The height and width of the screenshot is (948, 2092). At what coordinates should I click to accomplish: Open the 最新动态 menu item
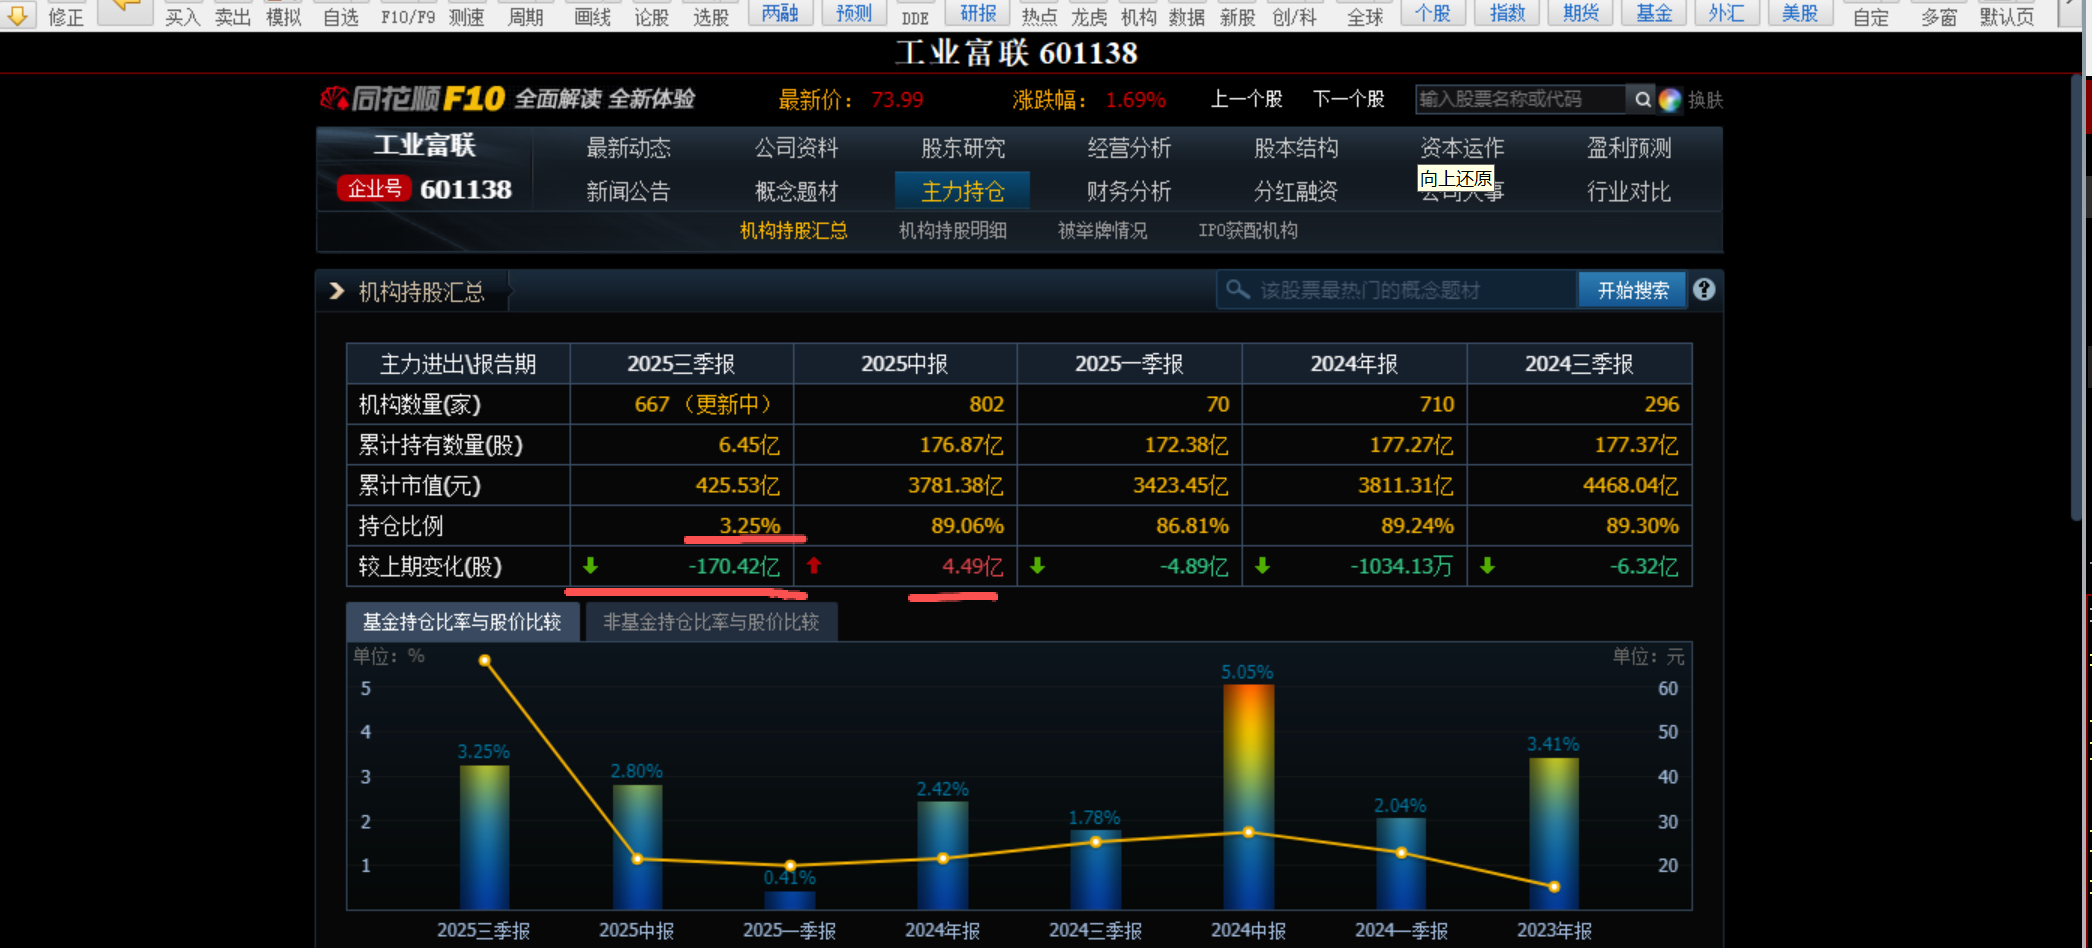click(x=628, y=148)
